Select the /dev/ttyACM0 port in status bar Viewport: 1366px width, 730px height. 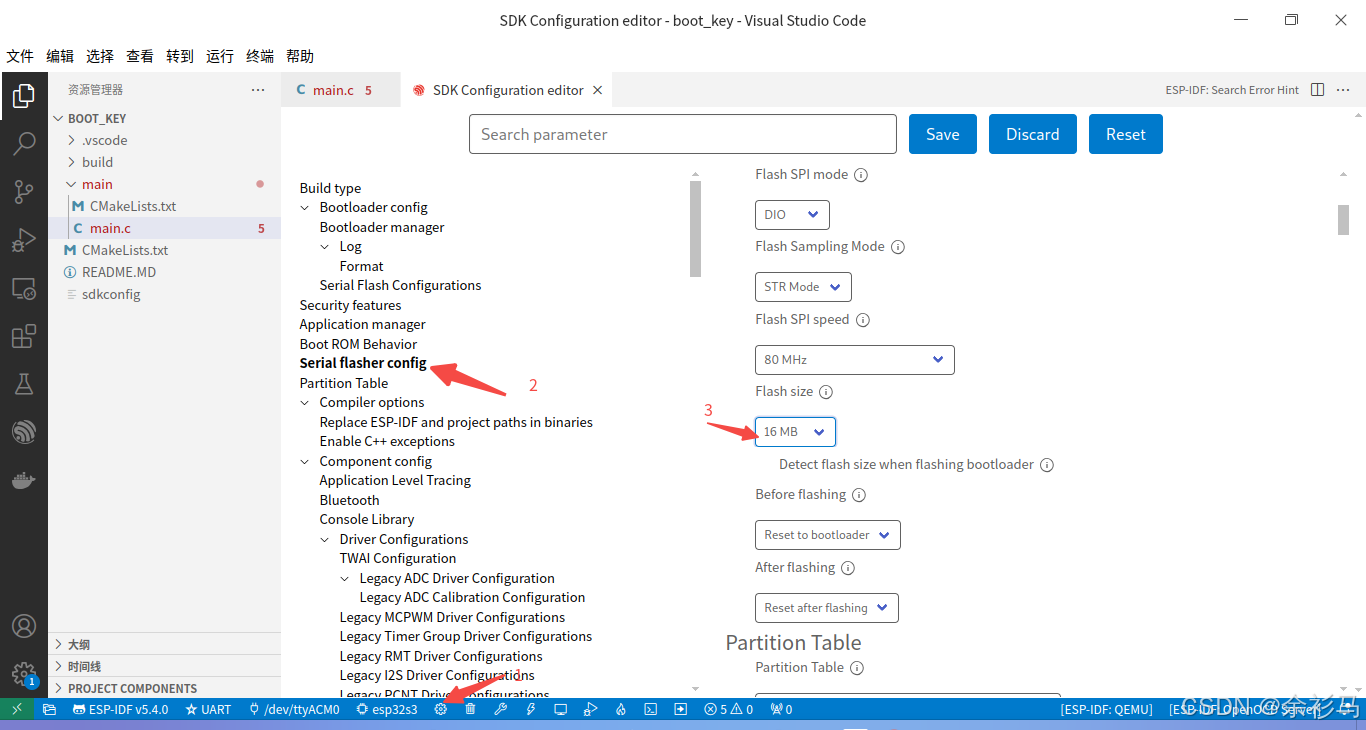coord(294,709)
